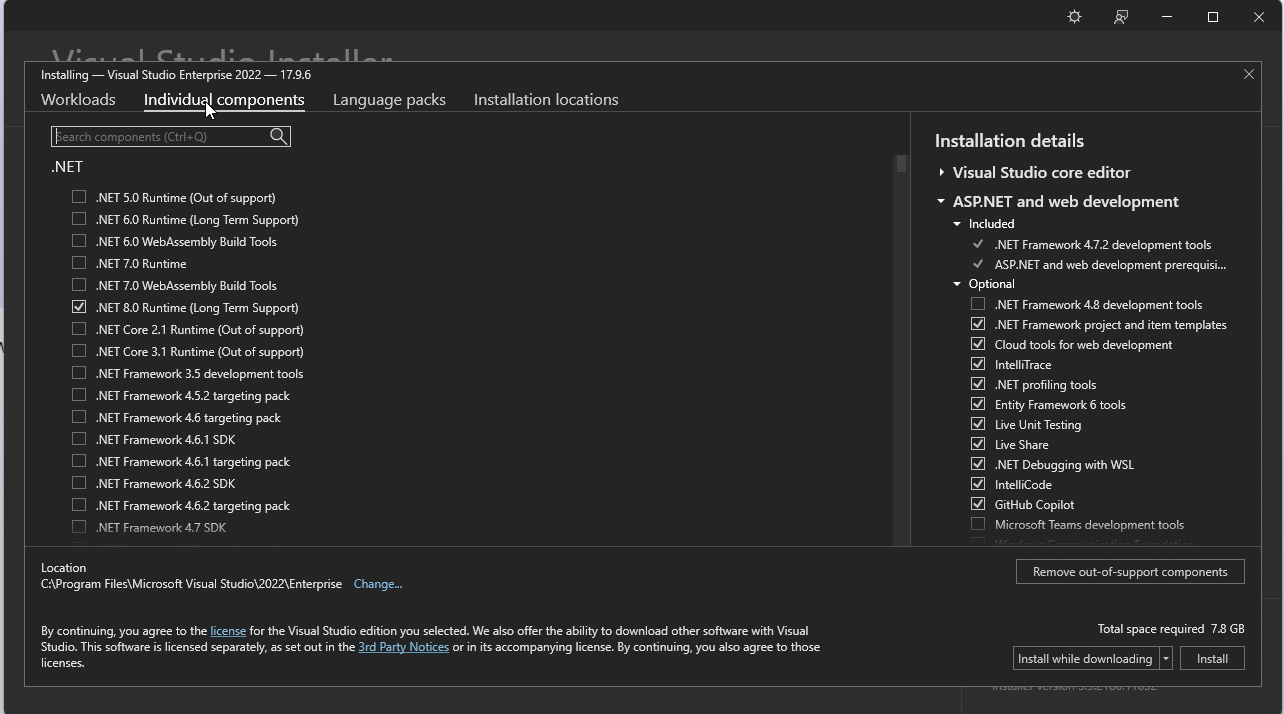
Task: Check .NET Framework 4.7 SDK
Action: click(x=79, y=527)
